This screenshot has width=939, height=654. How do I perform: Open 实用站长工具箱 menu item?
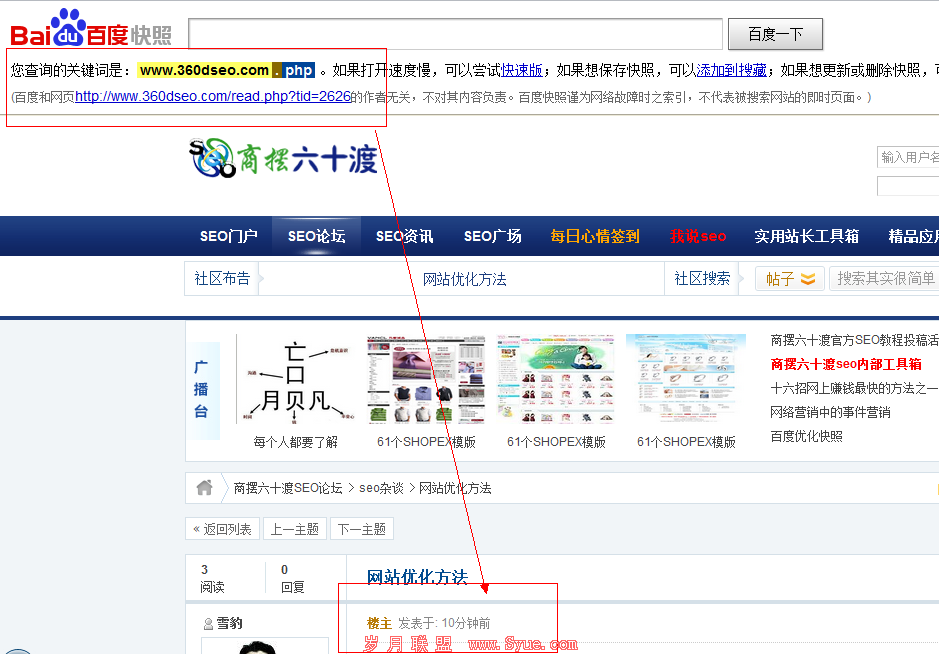coord(806,237)
